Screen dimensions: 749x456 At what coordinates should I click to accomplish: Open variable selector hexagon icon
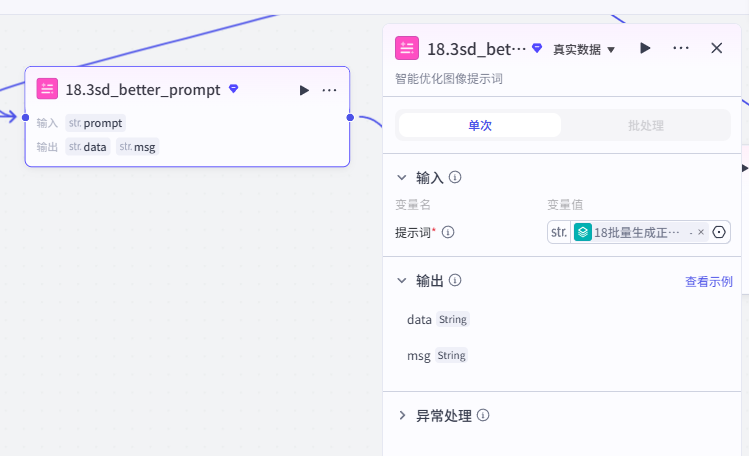click(x=719, y=232)
